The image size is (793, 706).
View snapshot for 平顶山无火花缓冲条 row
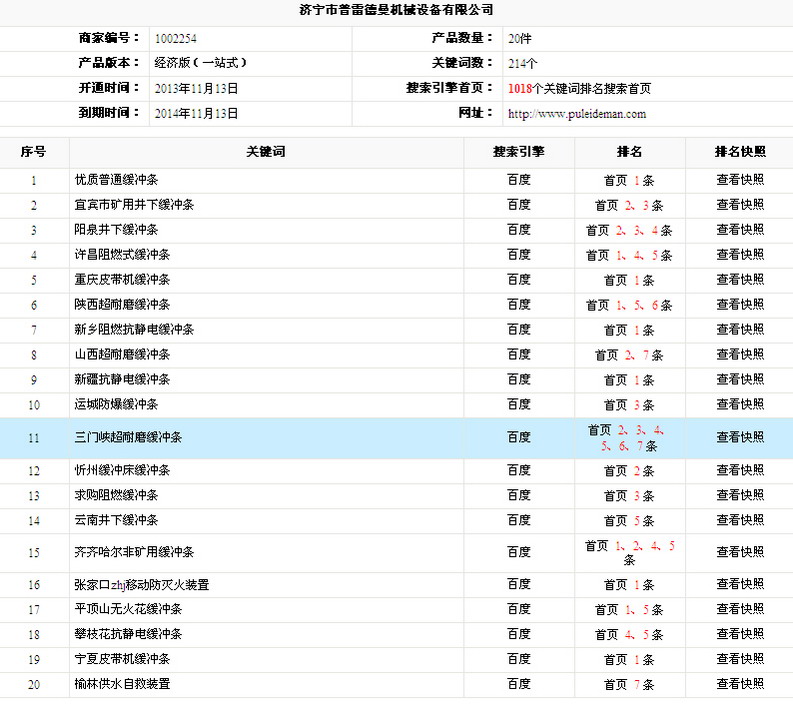tap(740, 609)
